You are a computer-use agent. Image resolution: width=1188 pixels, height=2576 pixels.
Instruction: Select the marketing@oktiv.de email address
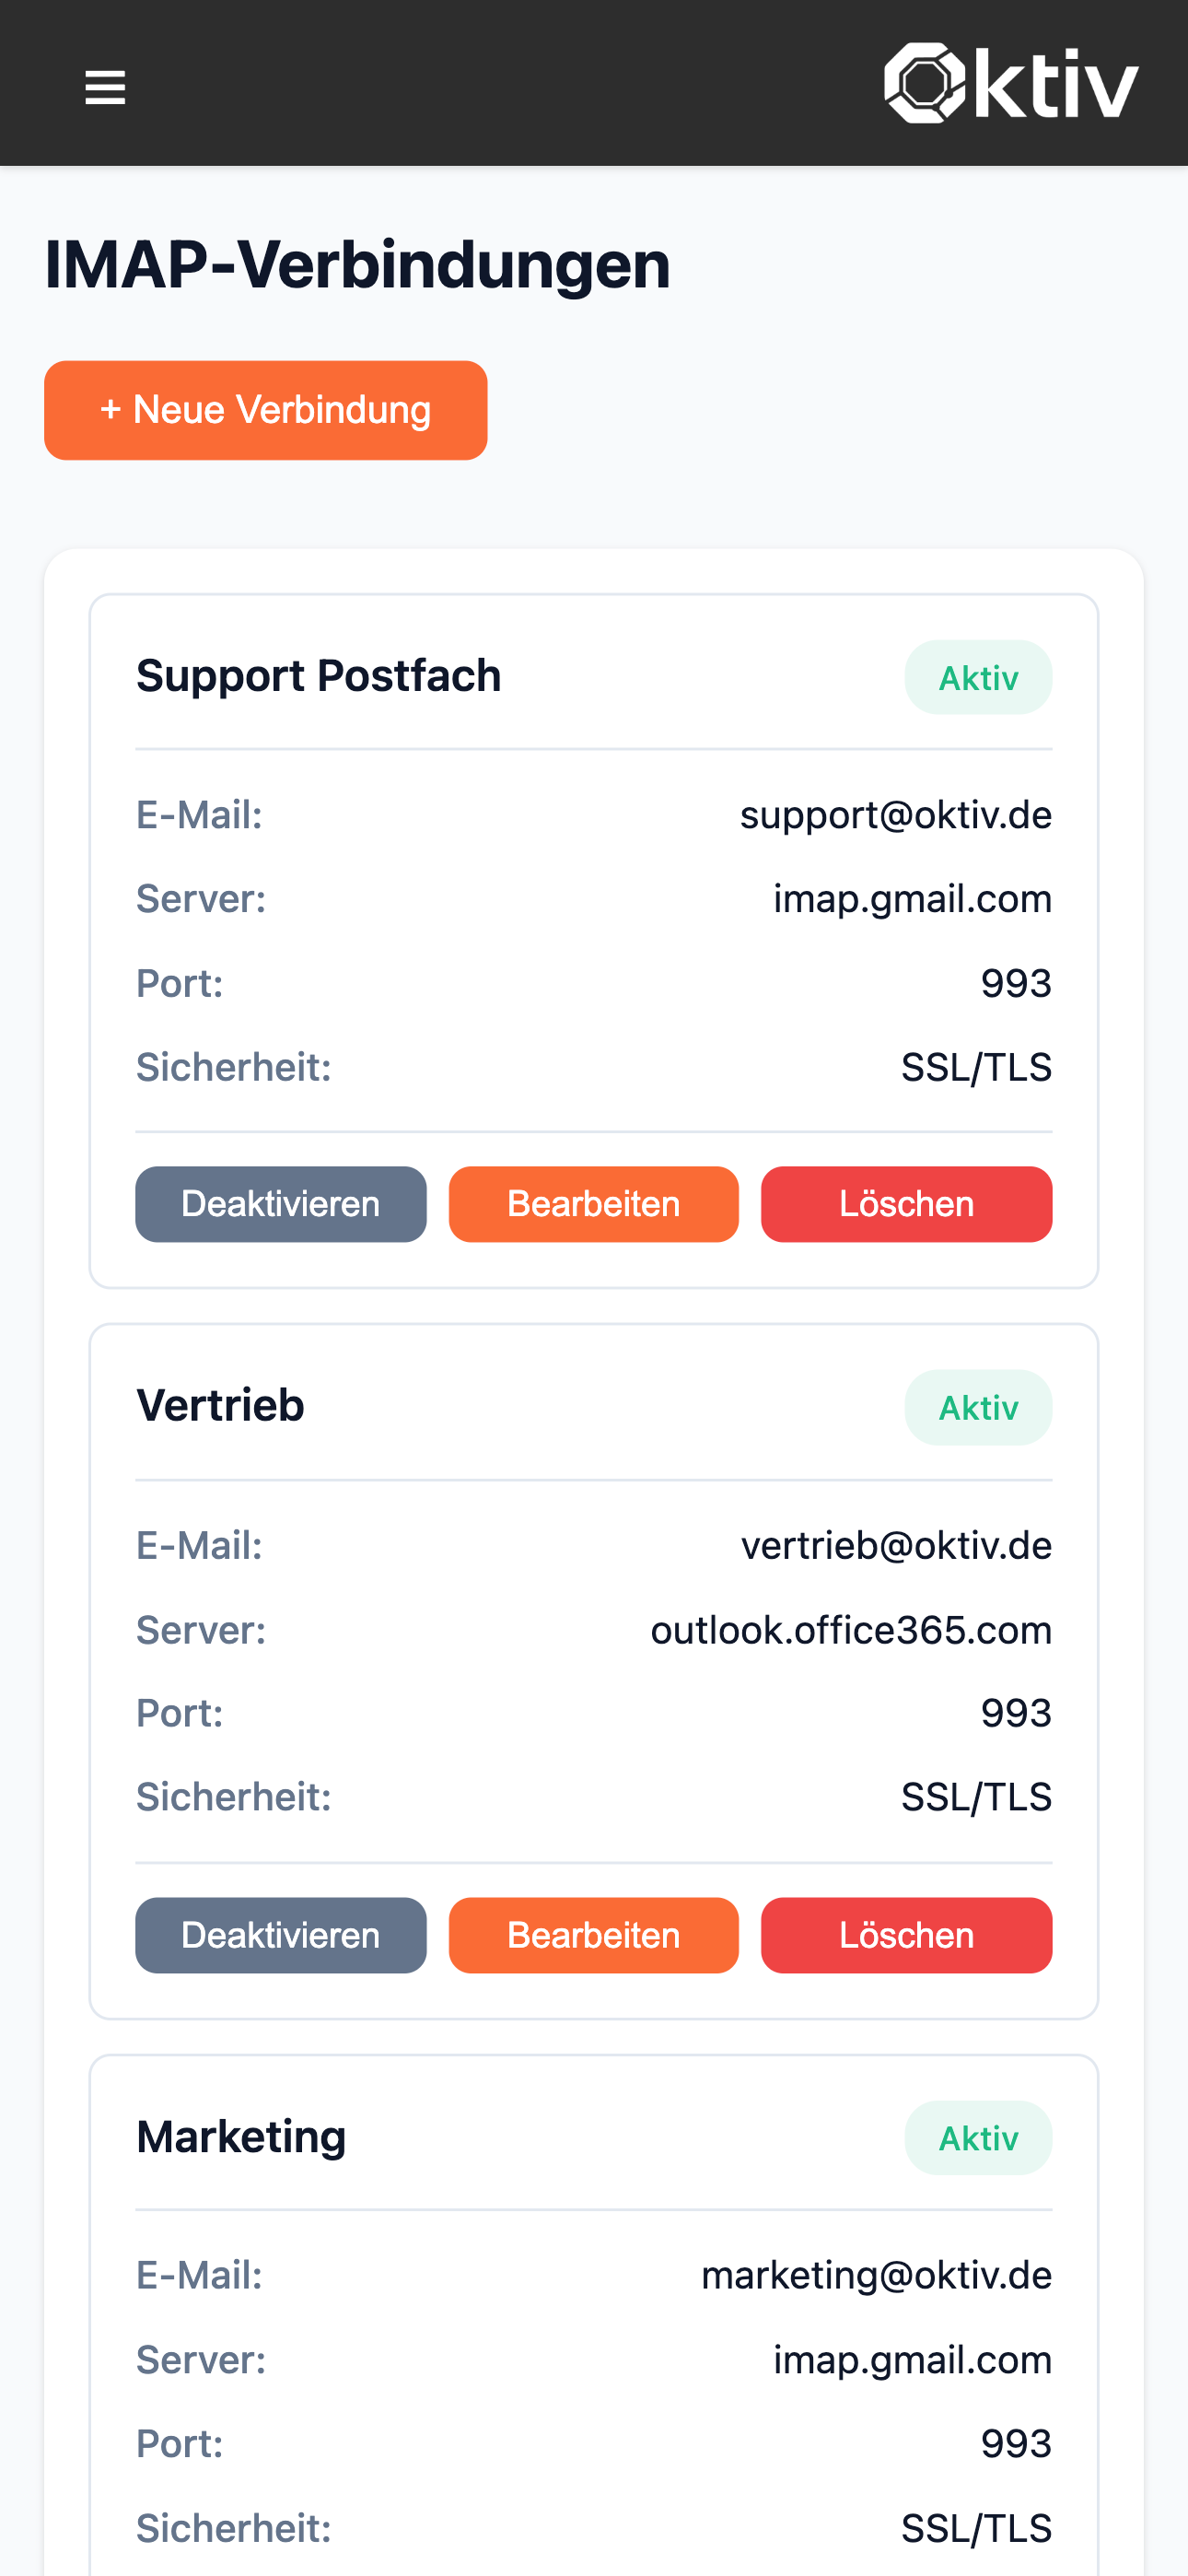click(x=876, y=2276)
